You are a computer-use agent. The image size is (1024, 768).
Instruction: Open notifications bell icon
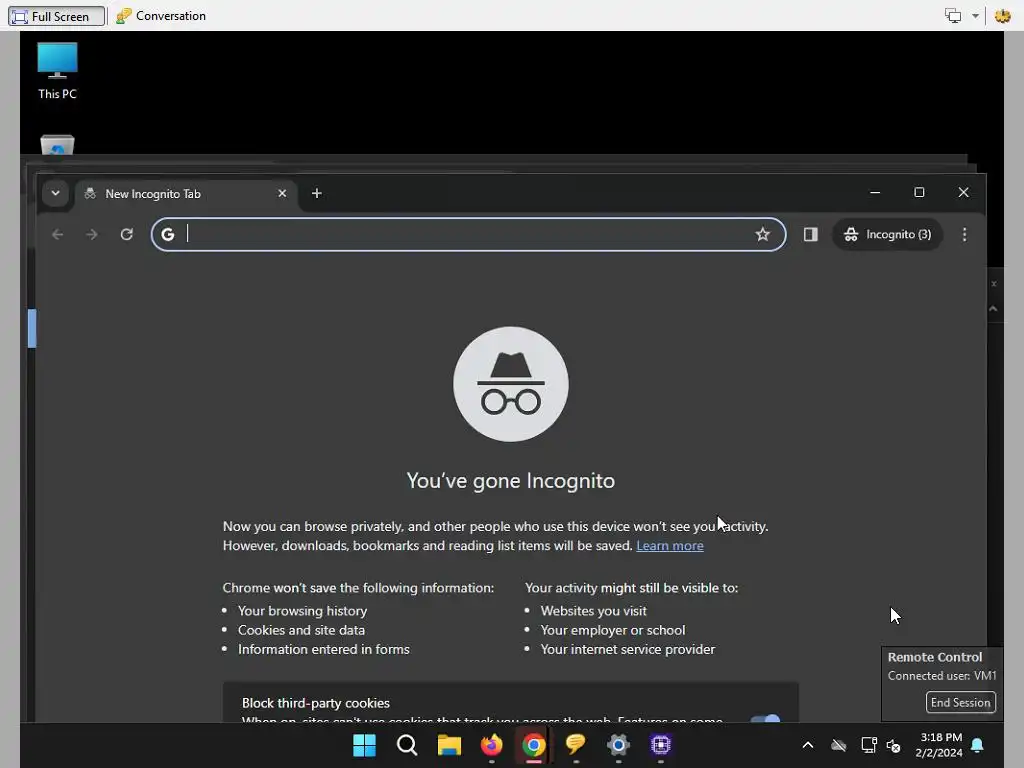click(x=978, y=745)
